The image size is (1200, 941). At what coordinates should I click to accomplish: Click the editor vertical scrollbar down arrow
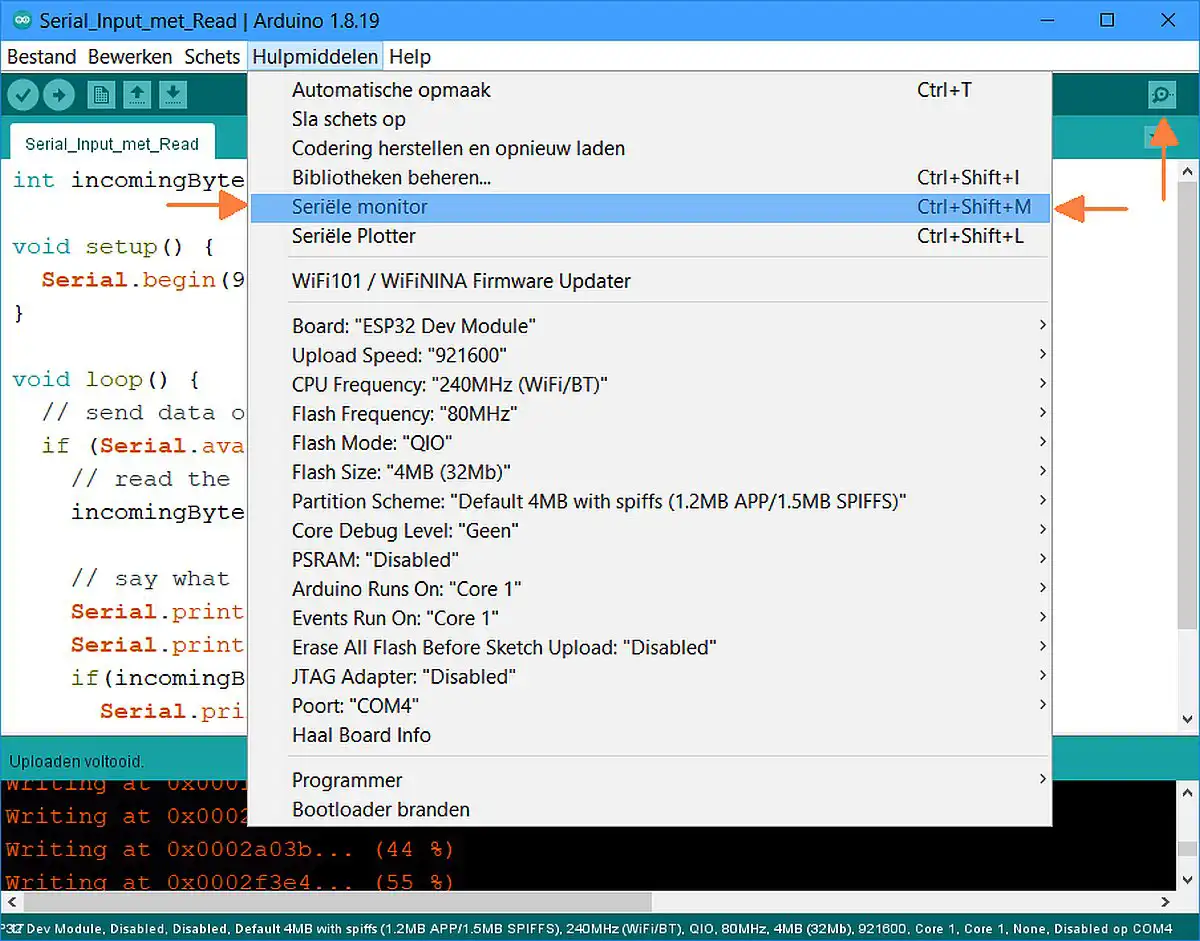tap(1188, 718)
